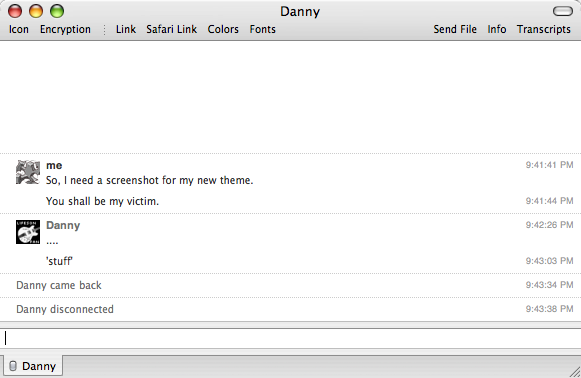The height and width of the screenshot is (378, 581).
Task: Show contact Info
Action: [497, 29]
